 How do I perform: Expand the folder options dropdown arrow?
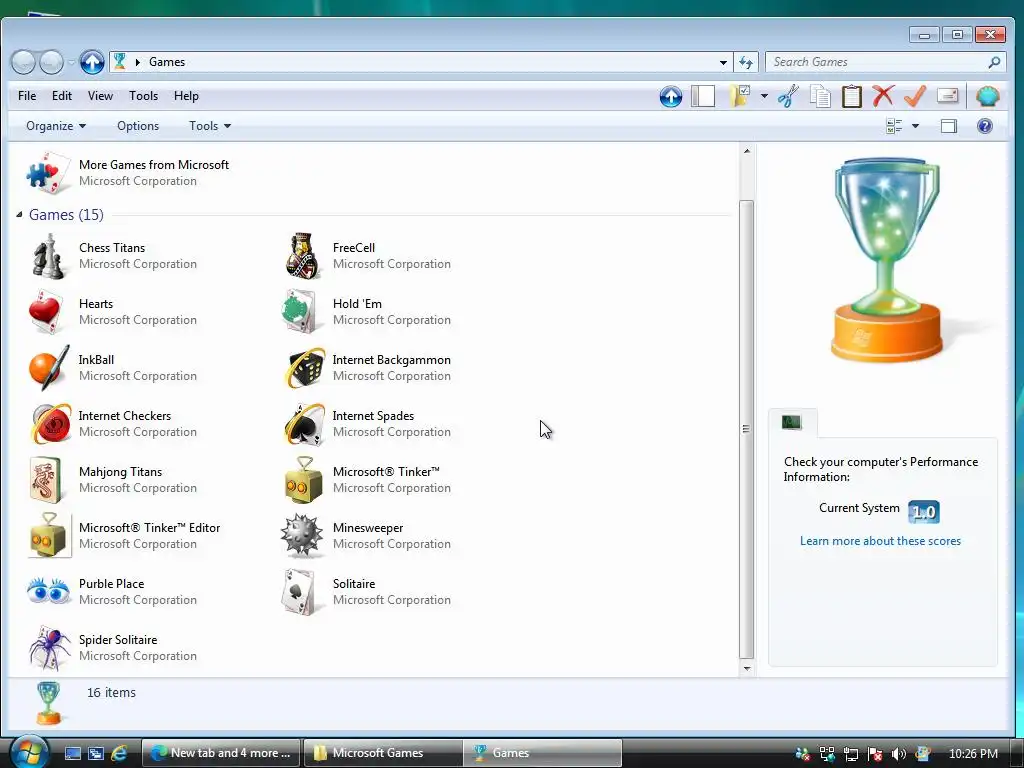[764, 97]
